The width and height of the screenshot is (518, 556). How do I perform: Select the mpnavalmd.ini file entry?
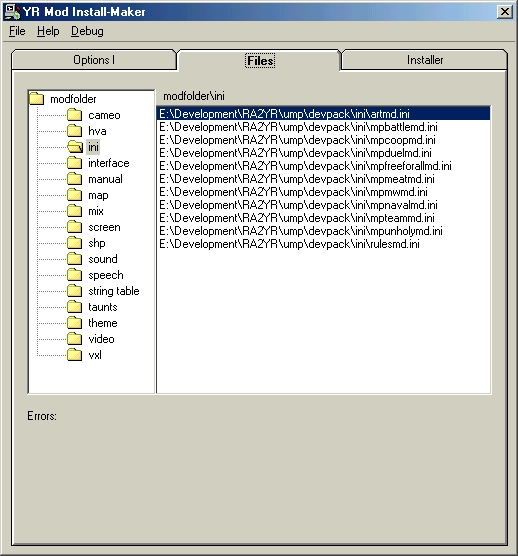(323, 205)
